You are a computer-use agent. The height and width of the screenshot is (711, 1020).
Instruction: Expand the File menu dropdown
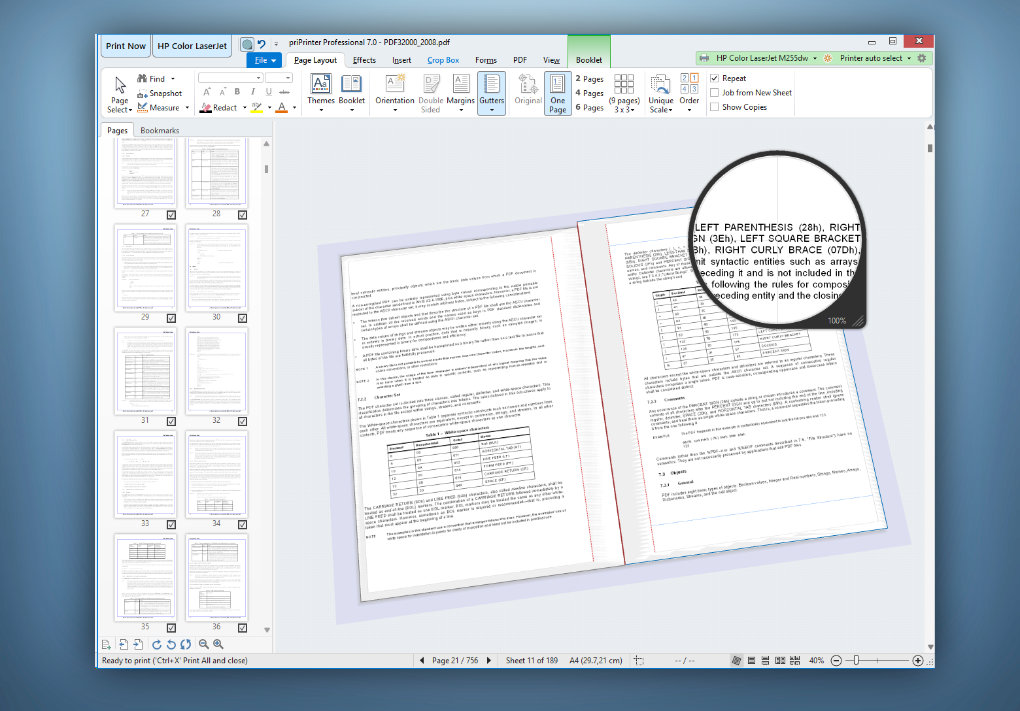pyautogui.click(x=265, y=60)
